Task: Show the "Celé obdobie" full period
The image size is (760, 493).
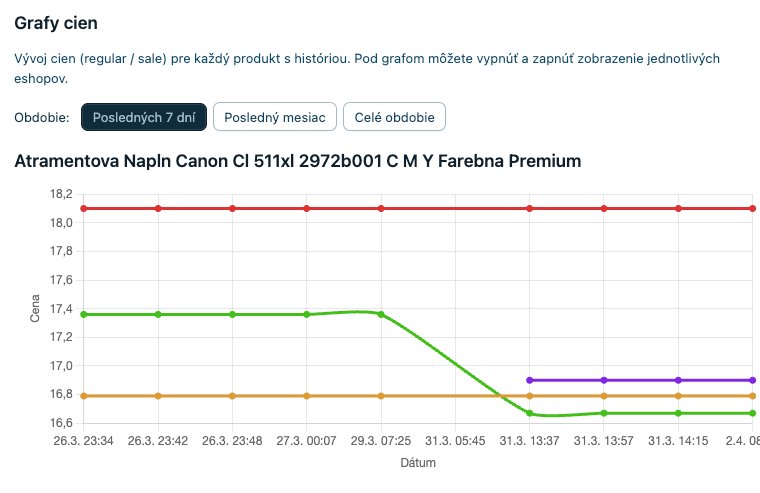Action: coord(394,117)
